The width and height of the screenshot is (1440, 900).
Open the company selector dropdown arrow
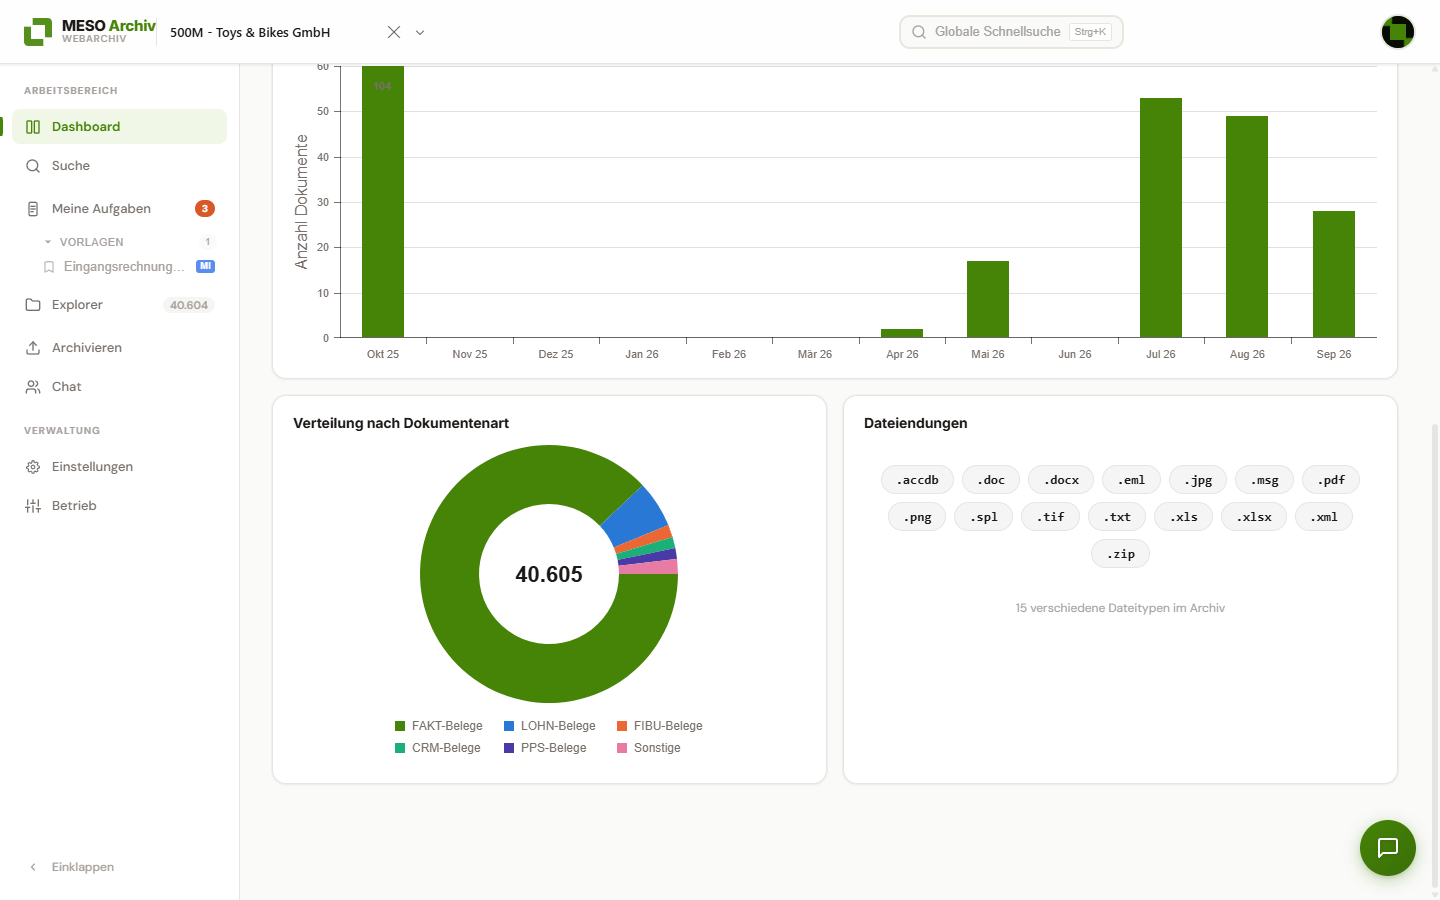tap(420, 32)
